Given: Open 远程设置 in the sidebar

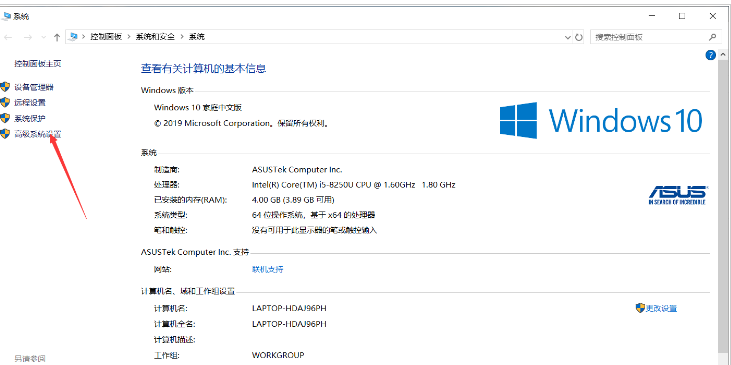Looking at the screenshot, I should pos(30,103).
